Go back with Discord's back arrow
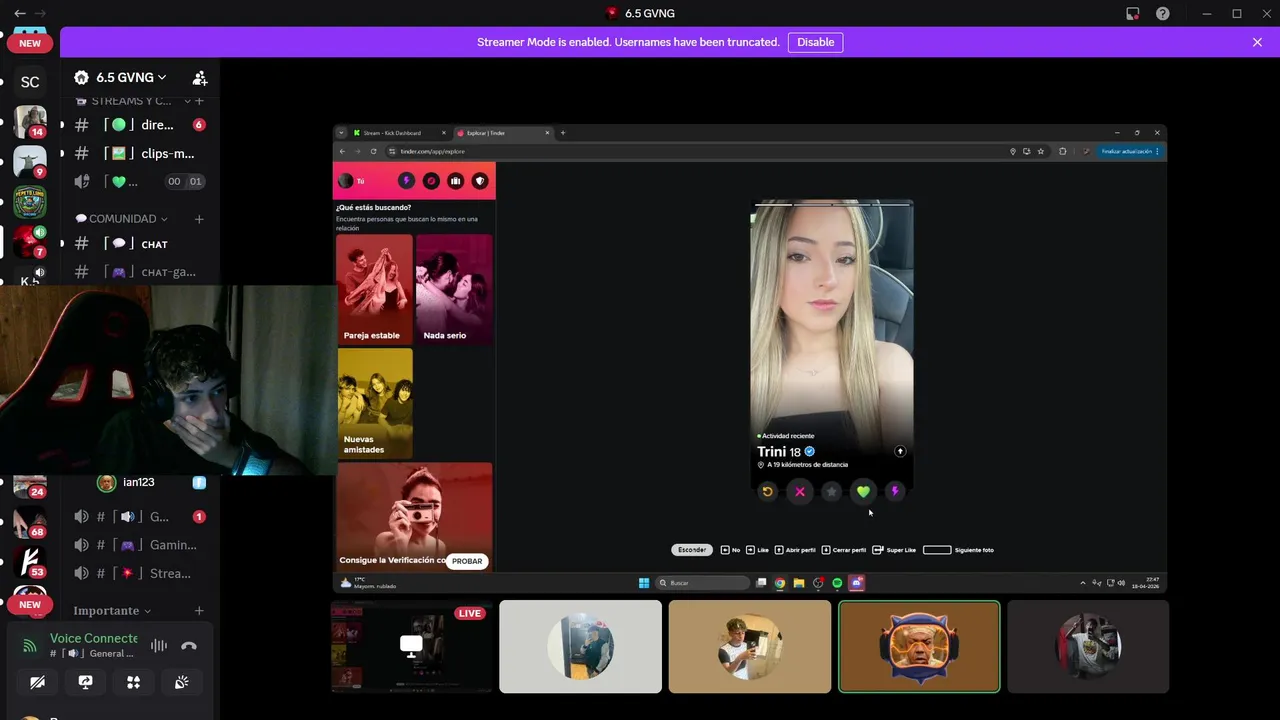Viewport: 1280px width, 720px height. pyautogui.click(x=20, y=13)
